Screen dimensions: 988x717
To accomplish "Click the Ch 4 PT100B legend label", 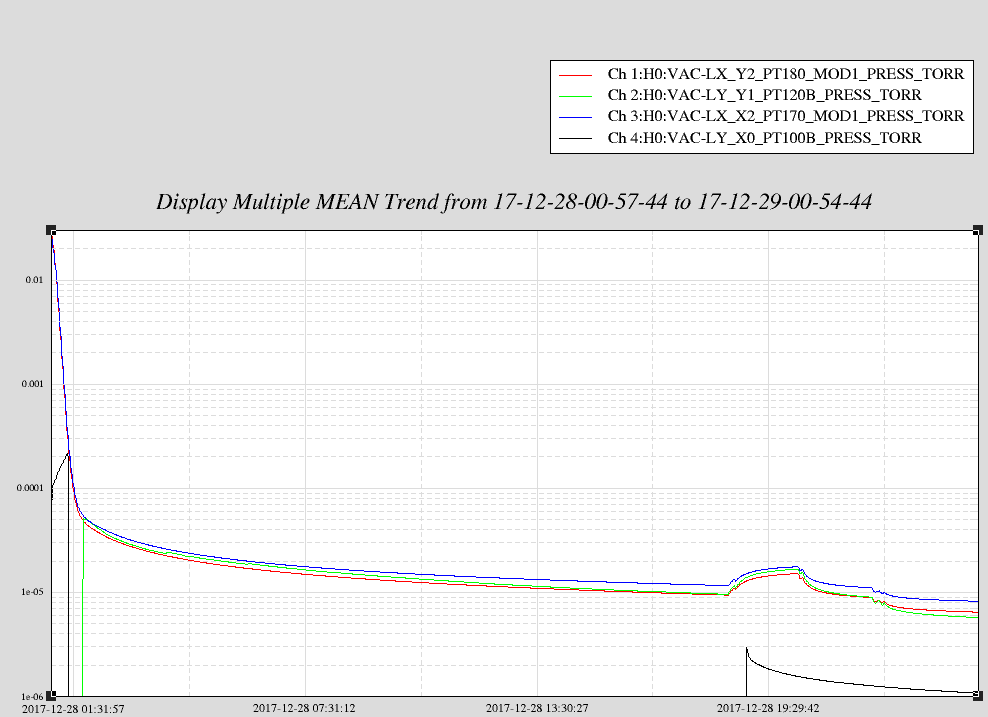I will (x=764, y=137).
